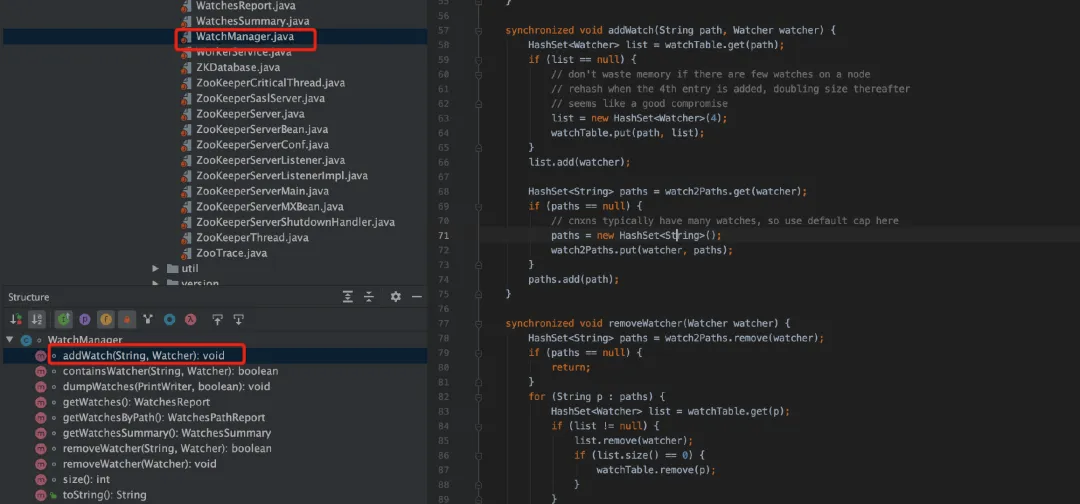
Task: Fold the if block at line 84
Action: [x=477, y=426]
